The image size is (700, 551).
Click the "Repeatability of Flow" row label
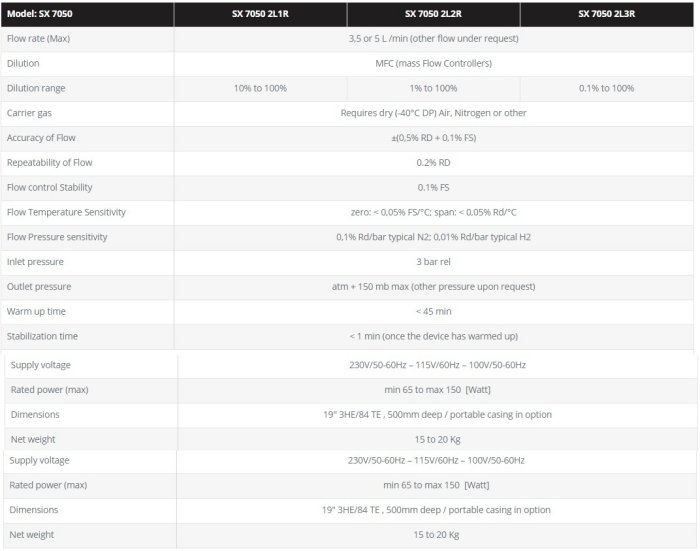pos(48,163)
